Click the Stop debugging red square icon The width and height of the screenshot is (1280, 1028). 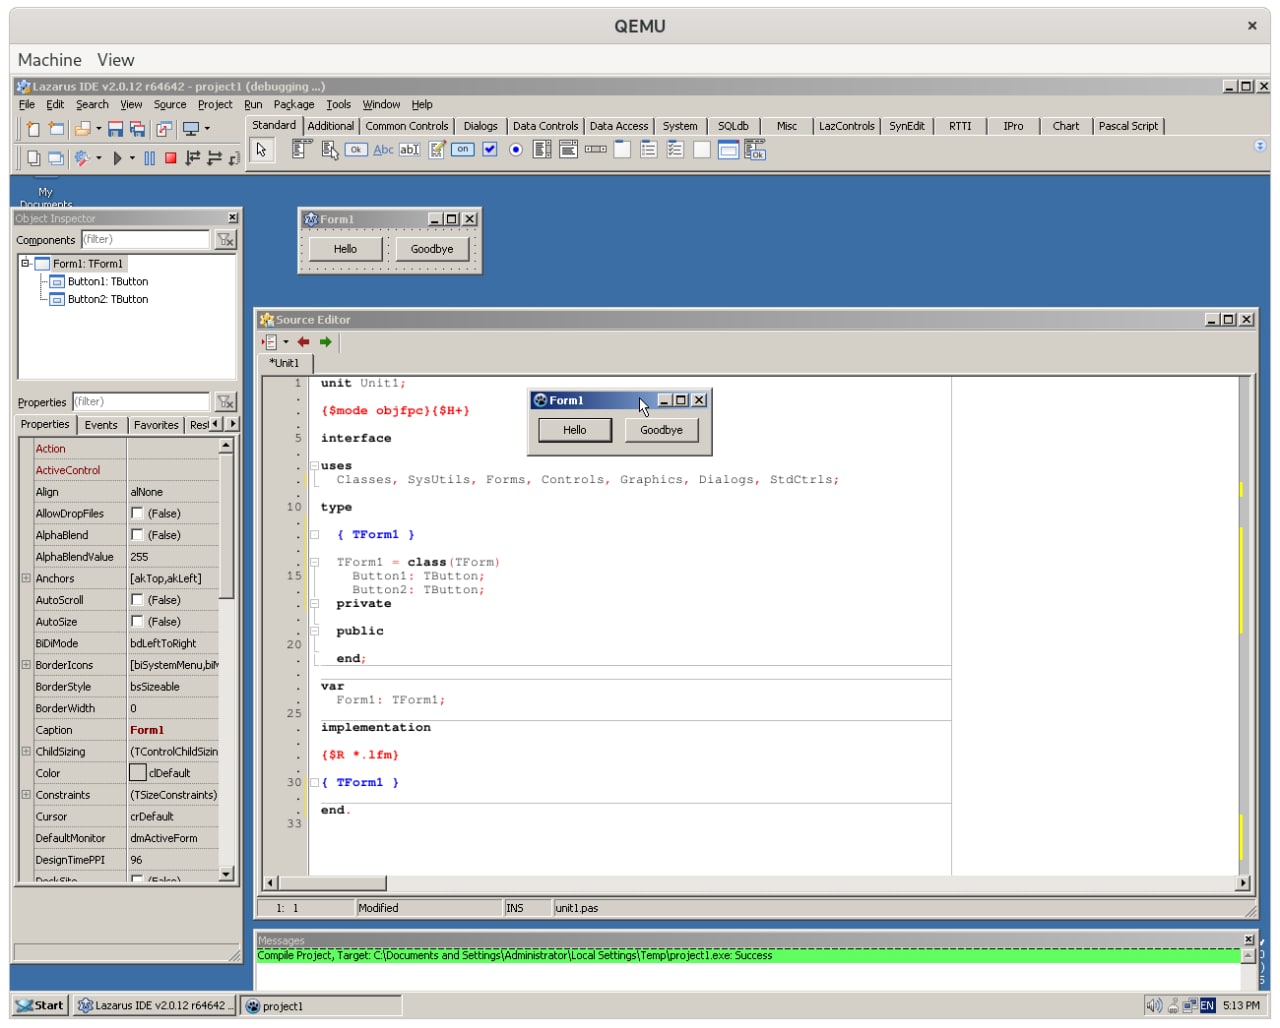coord(171,158)
